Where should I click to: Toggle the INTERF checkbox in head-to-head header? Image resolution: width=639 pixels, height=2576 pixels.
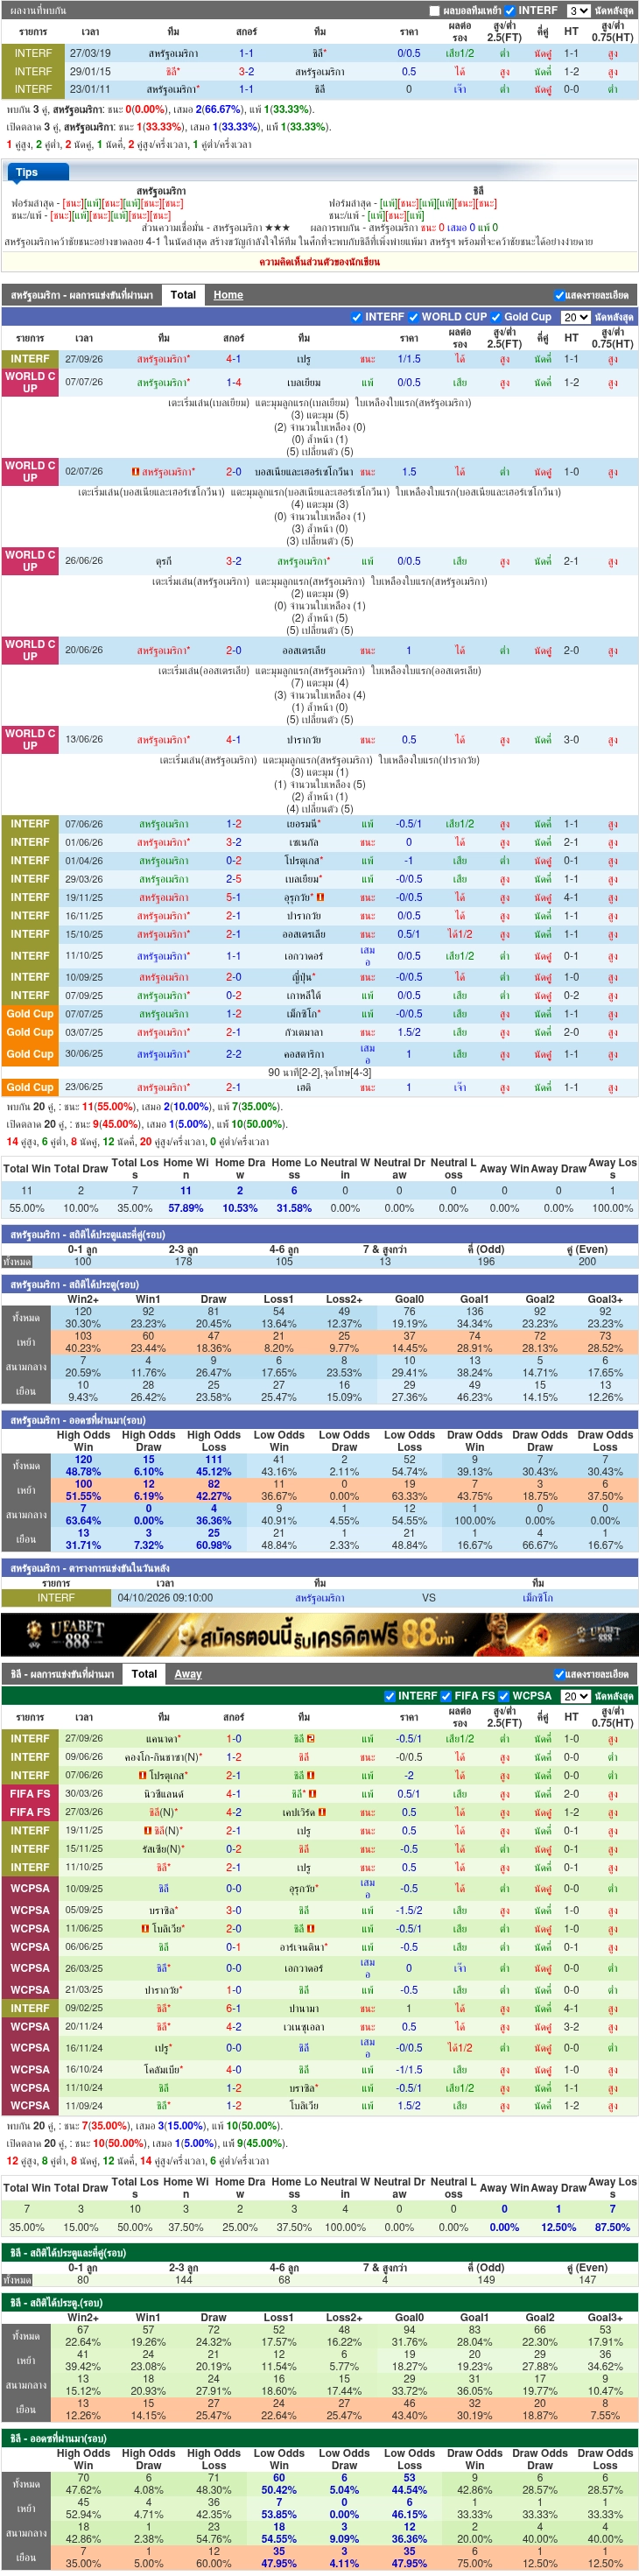(x=510, y=11)
